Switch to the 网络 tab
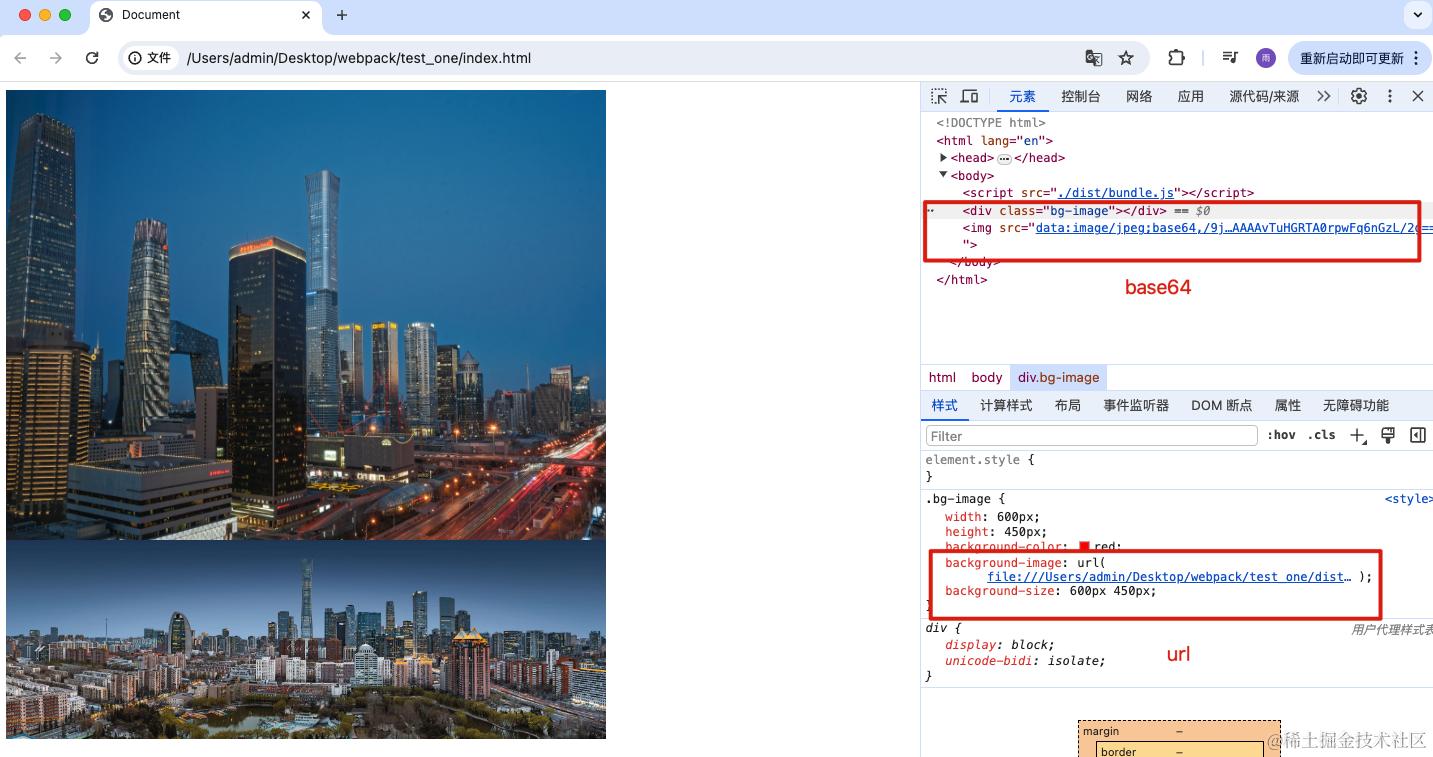The image size is (1433, 757). click(x=1139, y=96)
